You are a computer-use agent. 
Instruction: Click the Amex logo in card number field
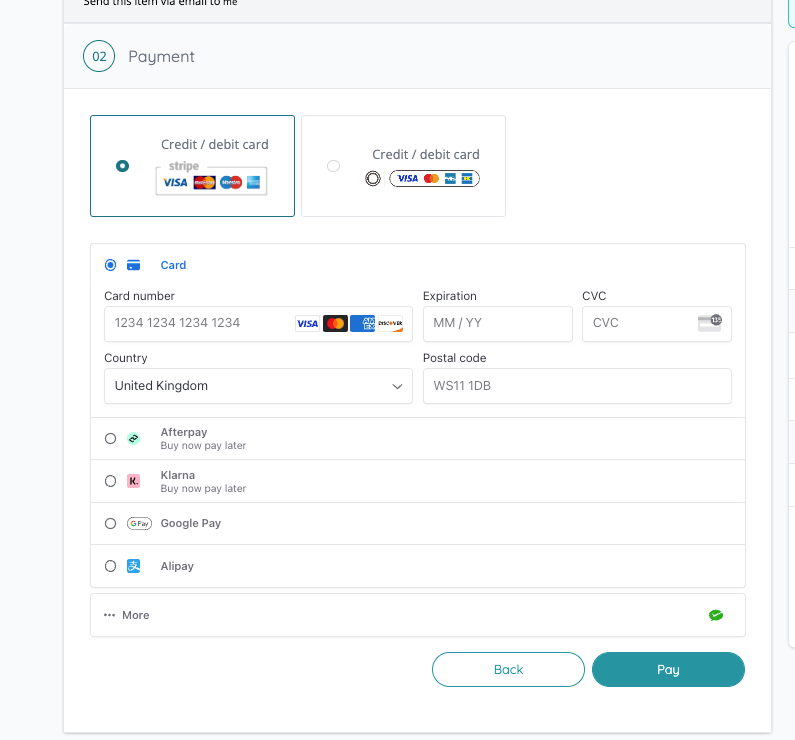coord(363,323)
